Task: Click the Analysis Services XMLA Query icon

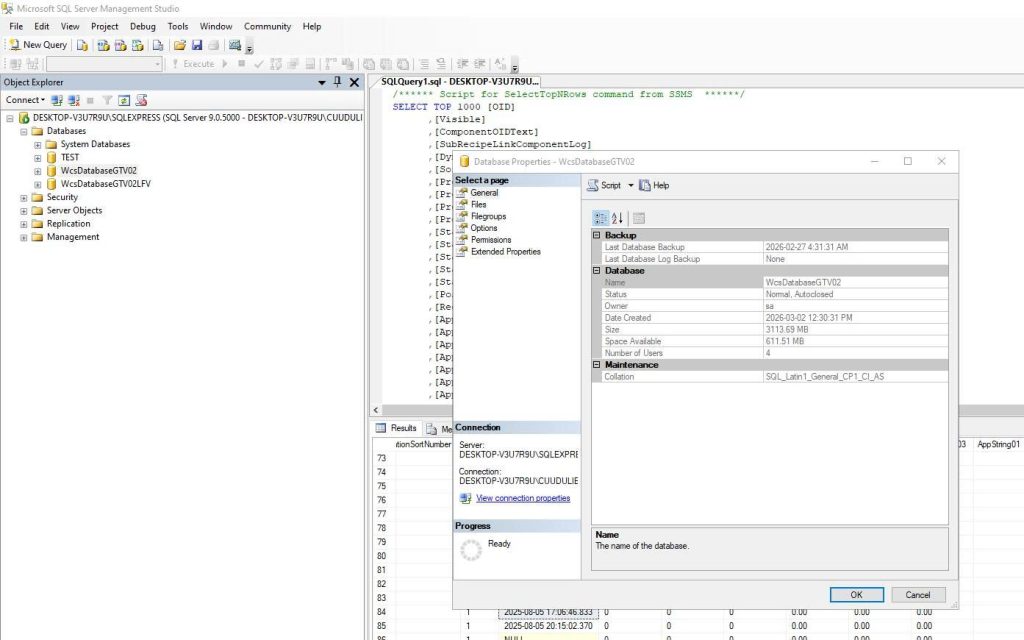Action: (137, 45)
